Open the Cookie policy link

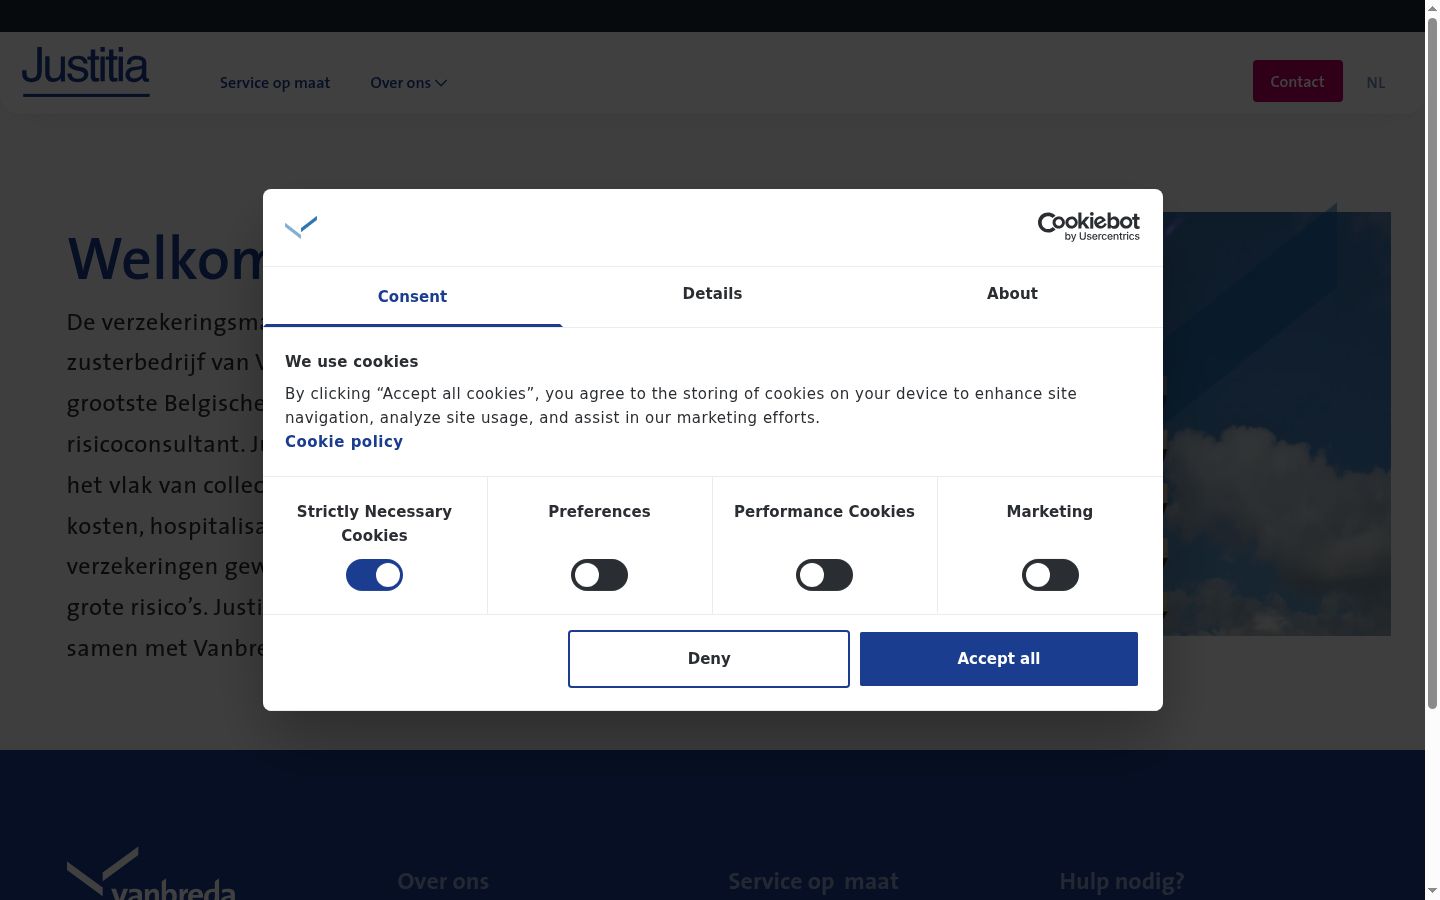click(344, 442)
